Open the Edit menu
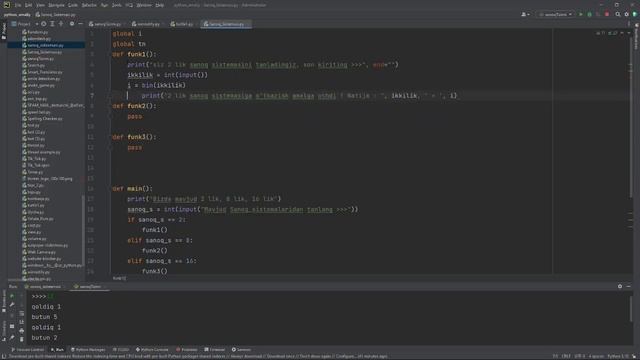The image size is (640, 360). point(29,5)
